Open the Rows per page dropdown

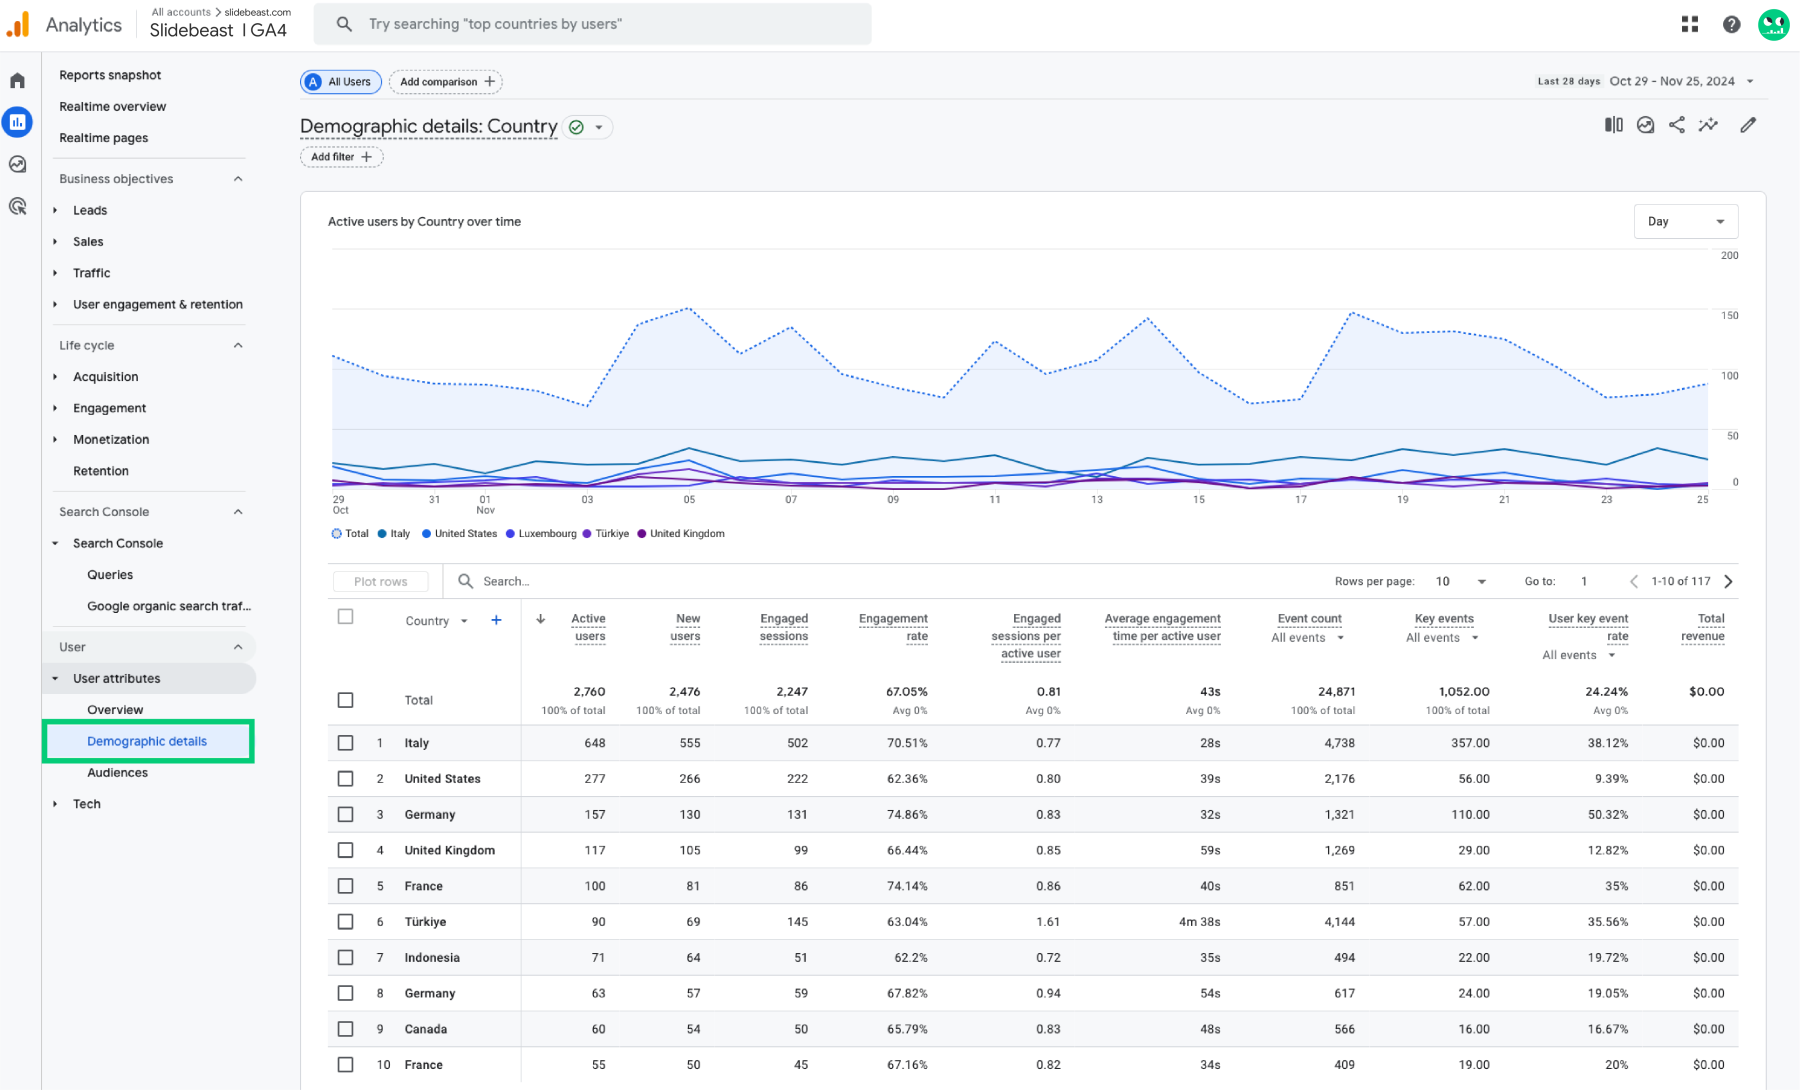[x=1461, y=581]
